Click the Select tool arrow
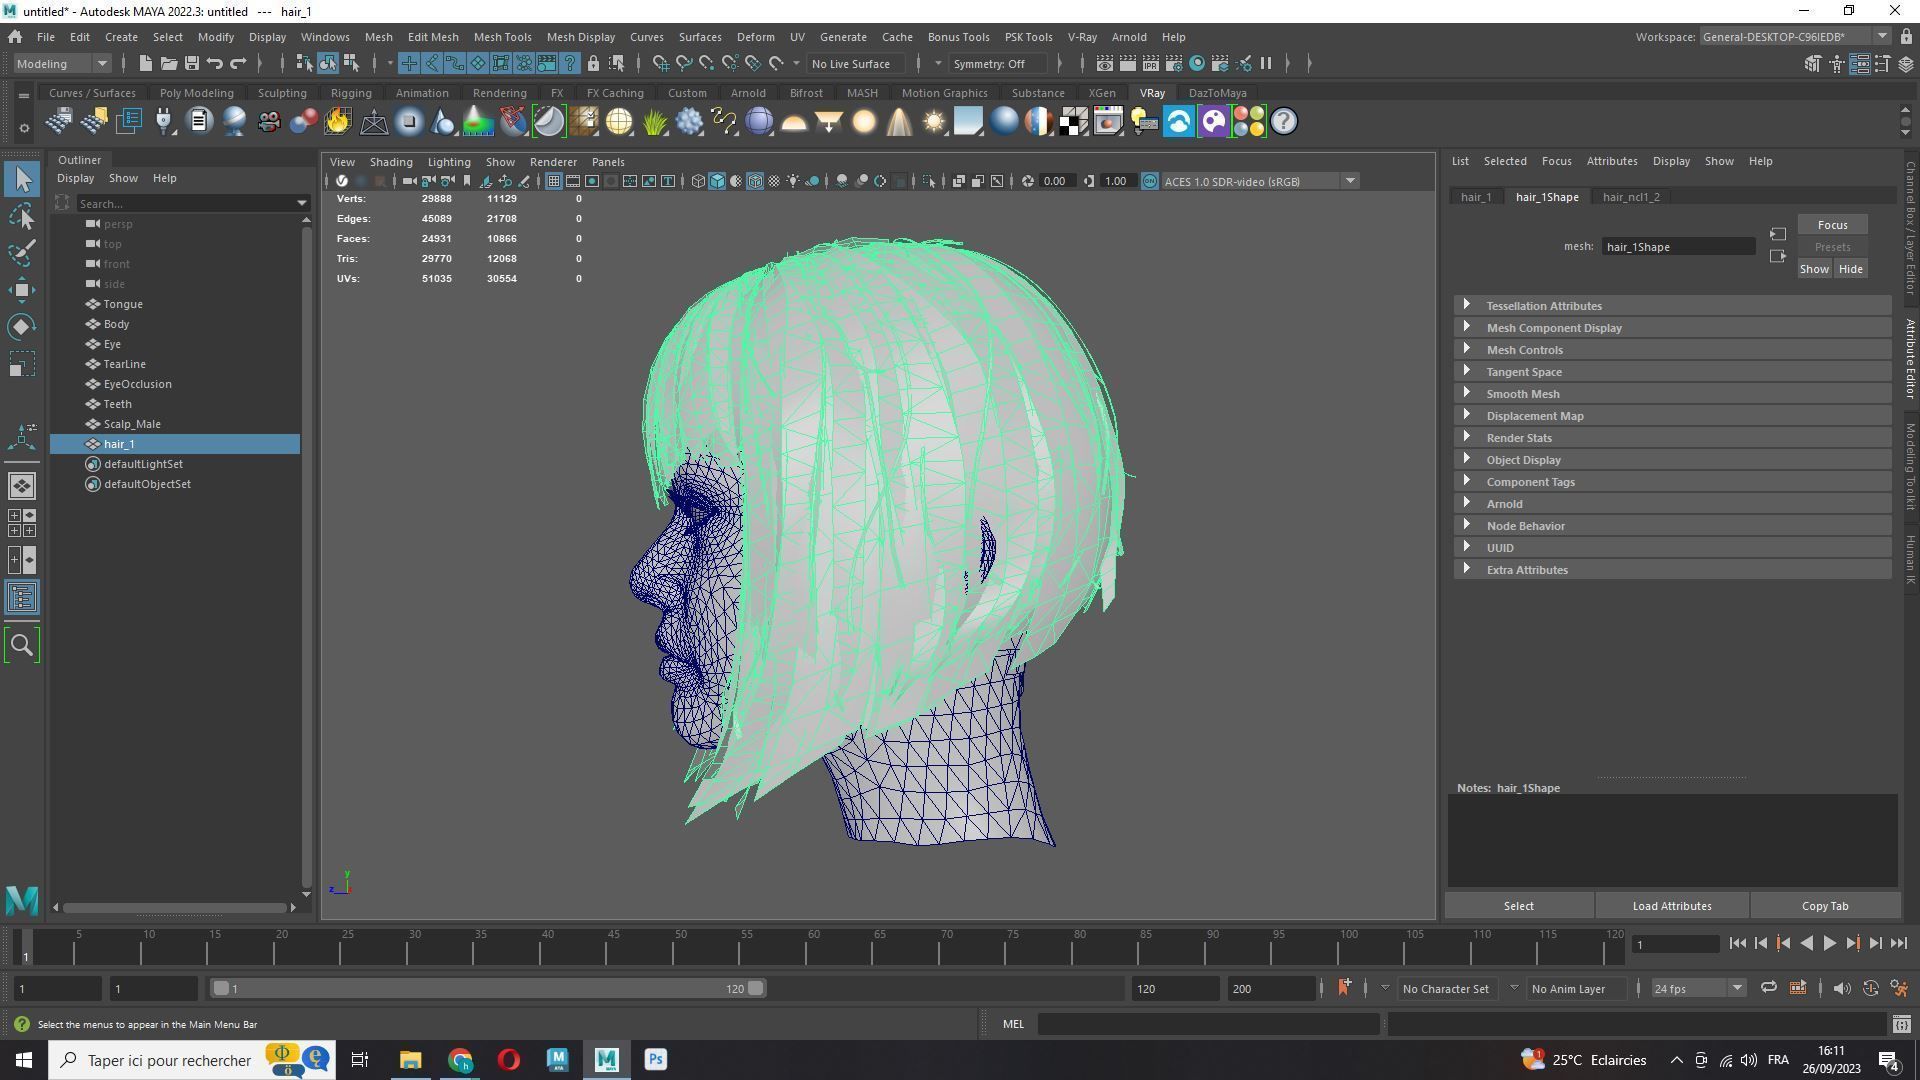 (22, 179)
